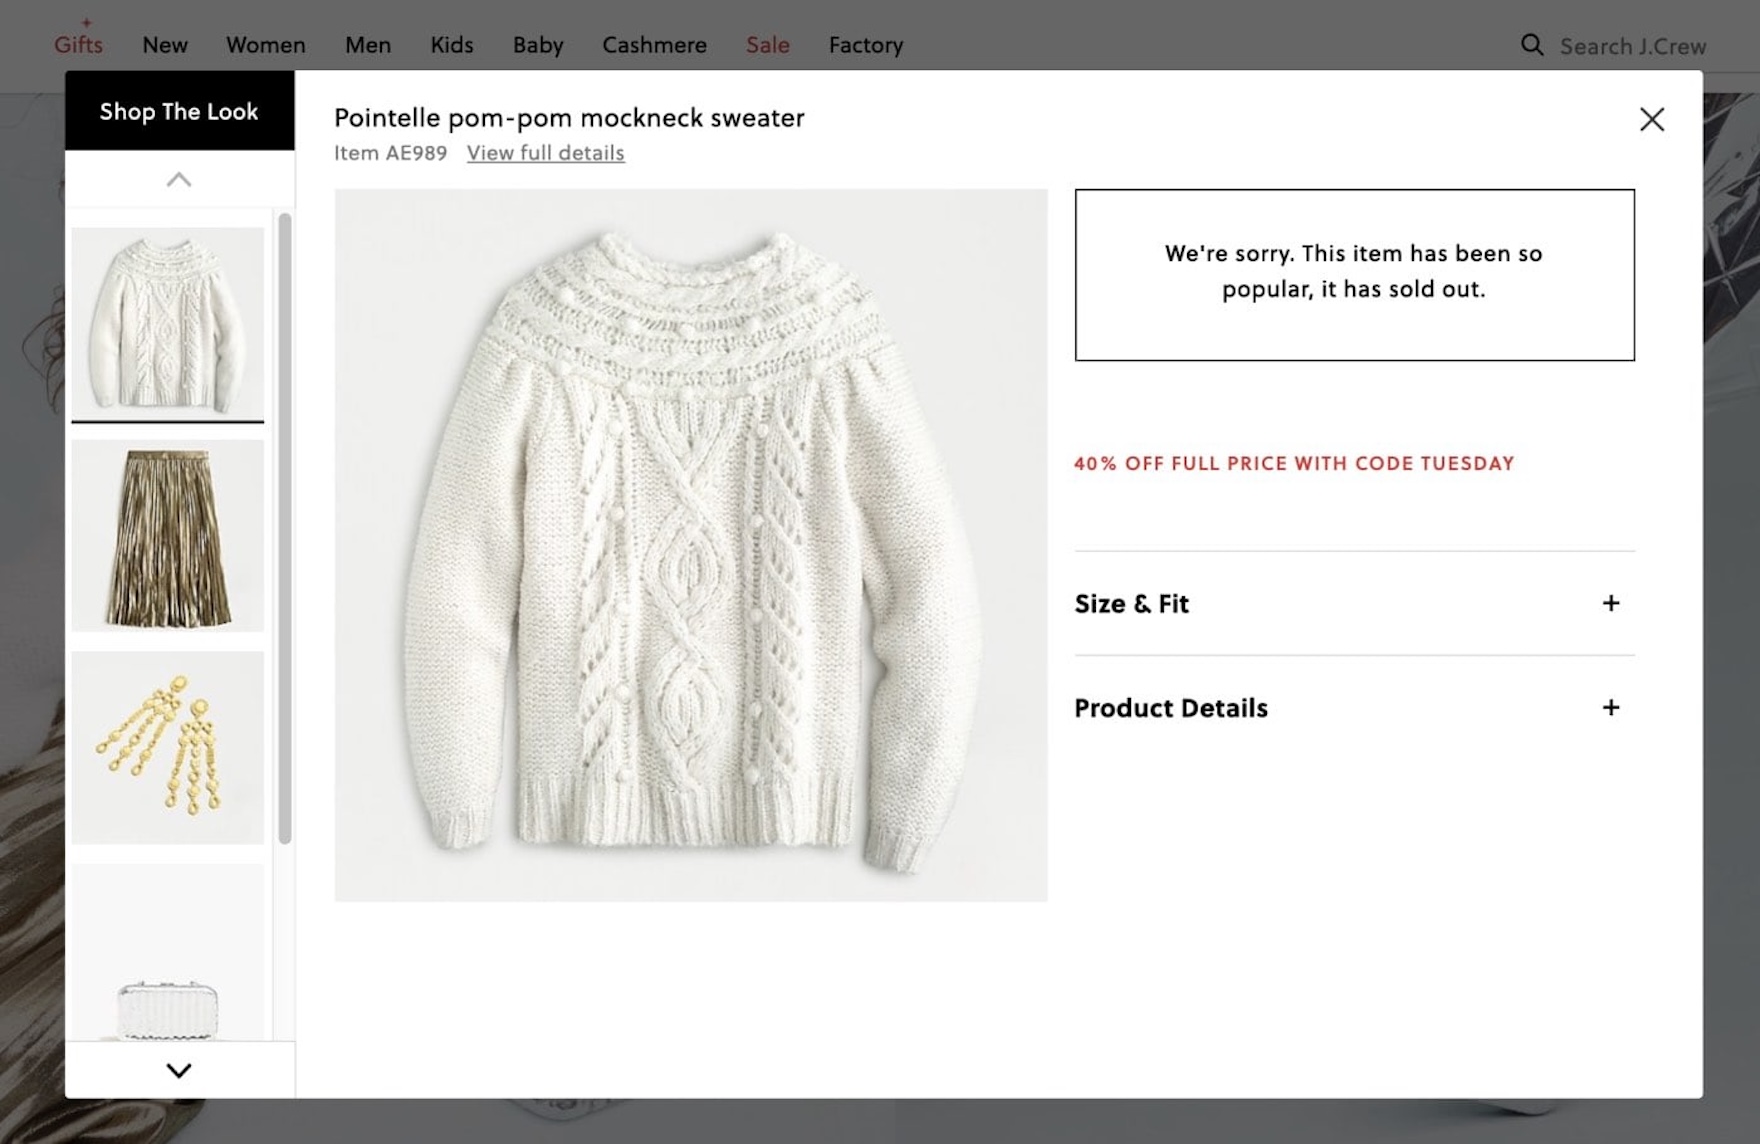The image size is (1760, 1144).
Task: Go to the Sale section
Action: tap(767, 45)
